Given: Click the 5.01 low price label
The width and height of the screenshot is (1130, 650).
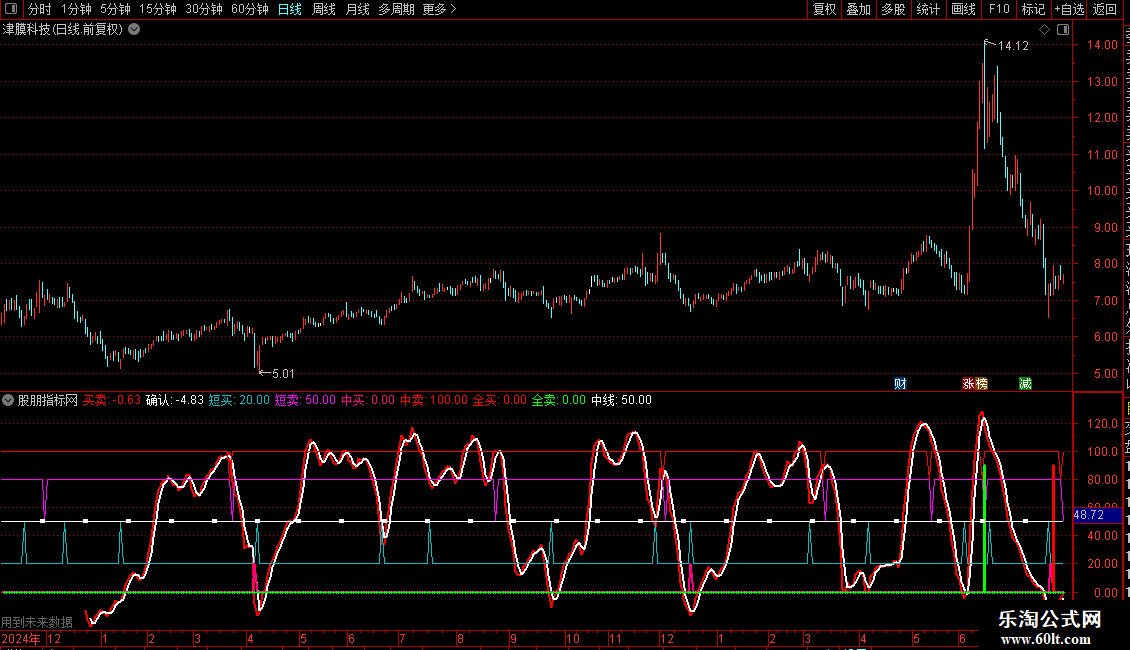Looking at the screenshot, I should tap(283, 374).
